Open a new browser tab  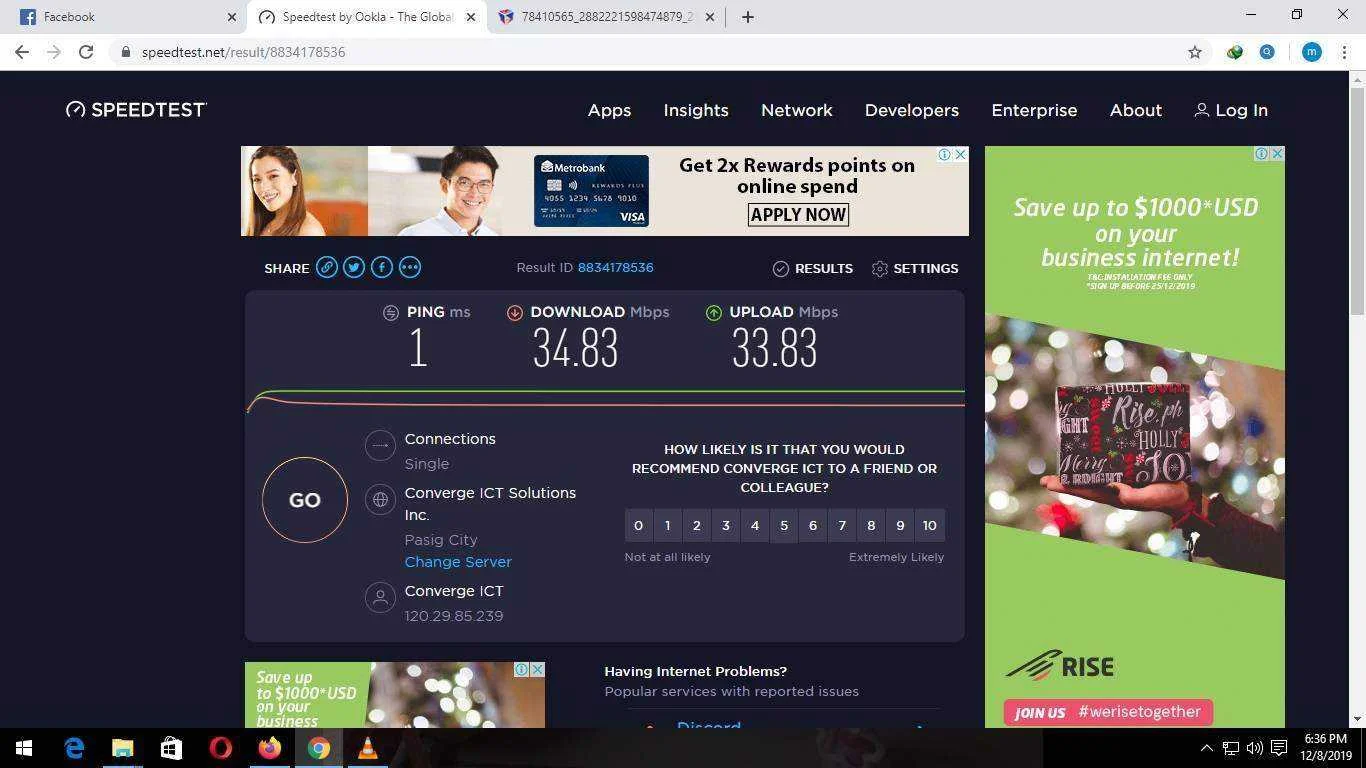pyautogui.click(x=748, y=17)
